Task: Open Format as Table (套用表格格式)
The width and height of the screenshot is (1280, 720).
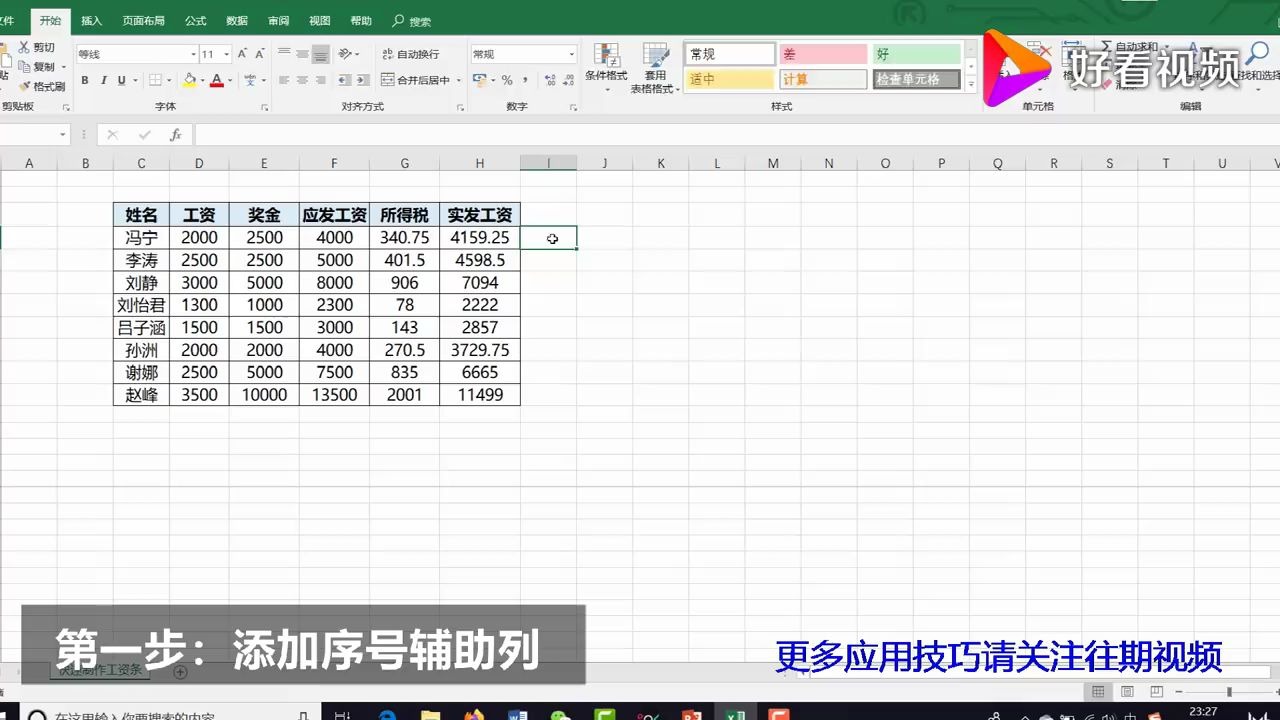Action: [x=655, y=68]
